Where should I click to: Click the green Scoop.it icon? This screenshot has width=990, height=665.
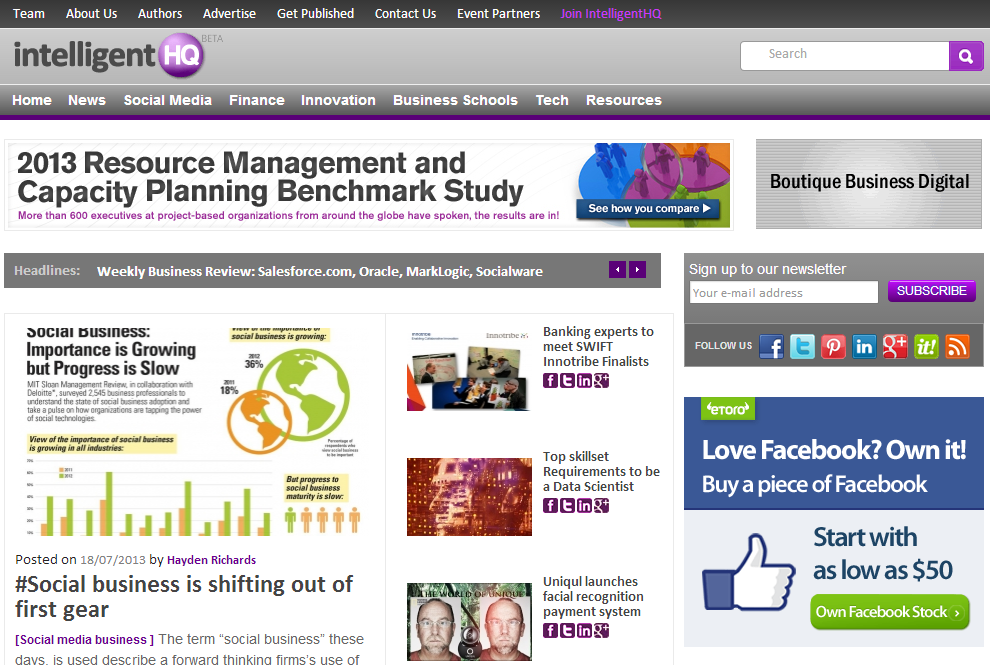tap(926, 347)
